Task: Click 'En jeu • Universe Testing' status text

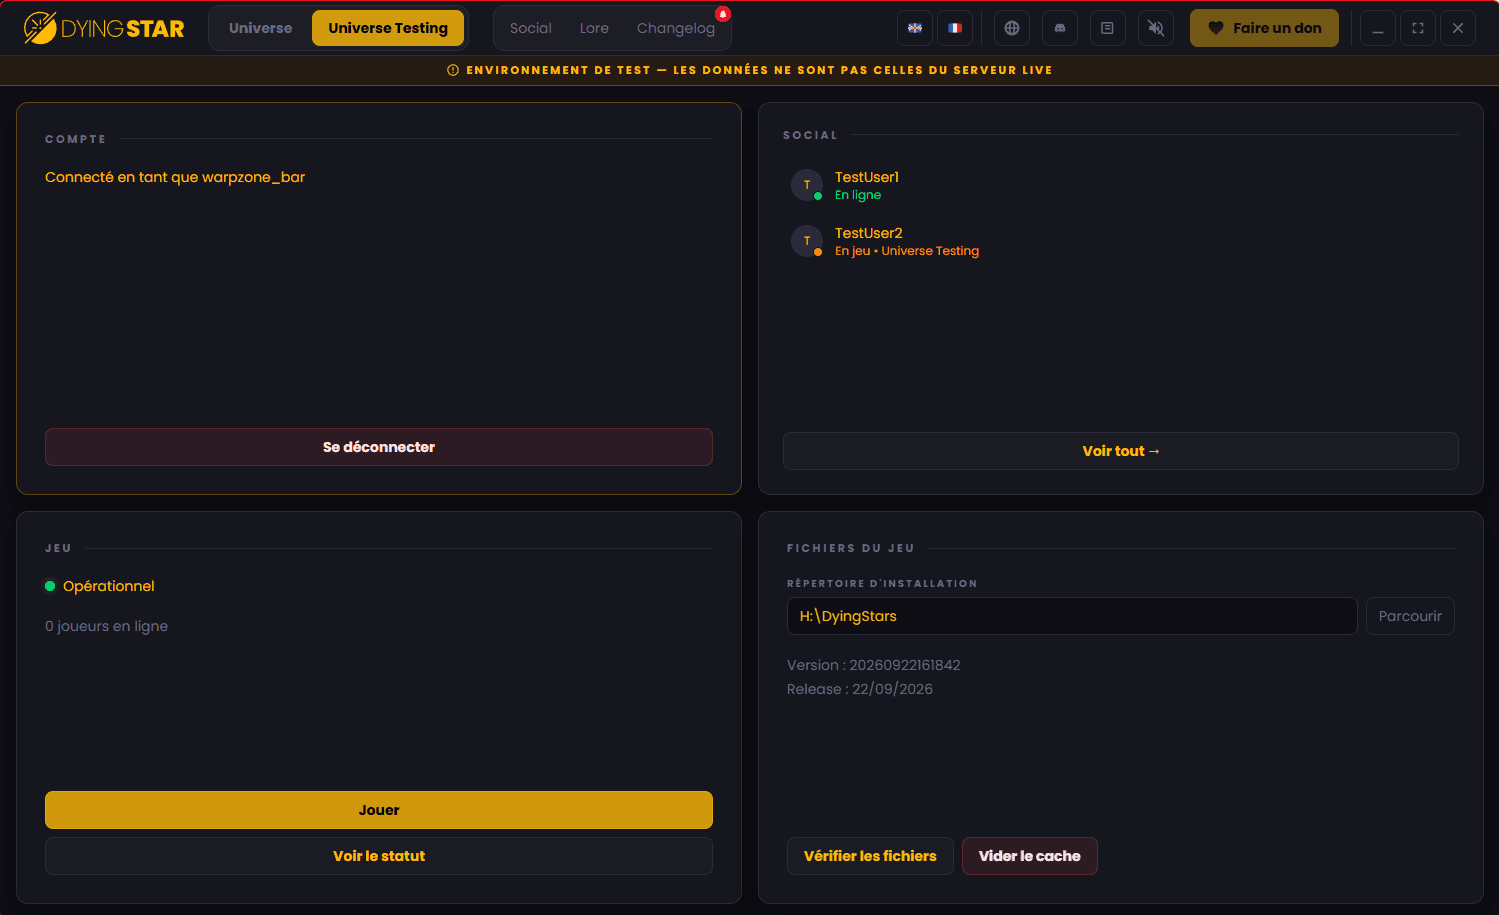Action: [907, 251]
